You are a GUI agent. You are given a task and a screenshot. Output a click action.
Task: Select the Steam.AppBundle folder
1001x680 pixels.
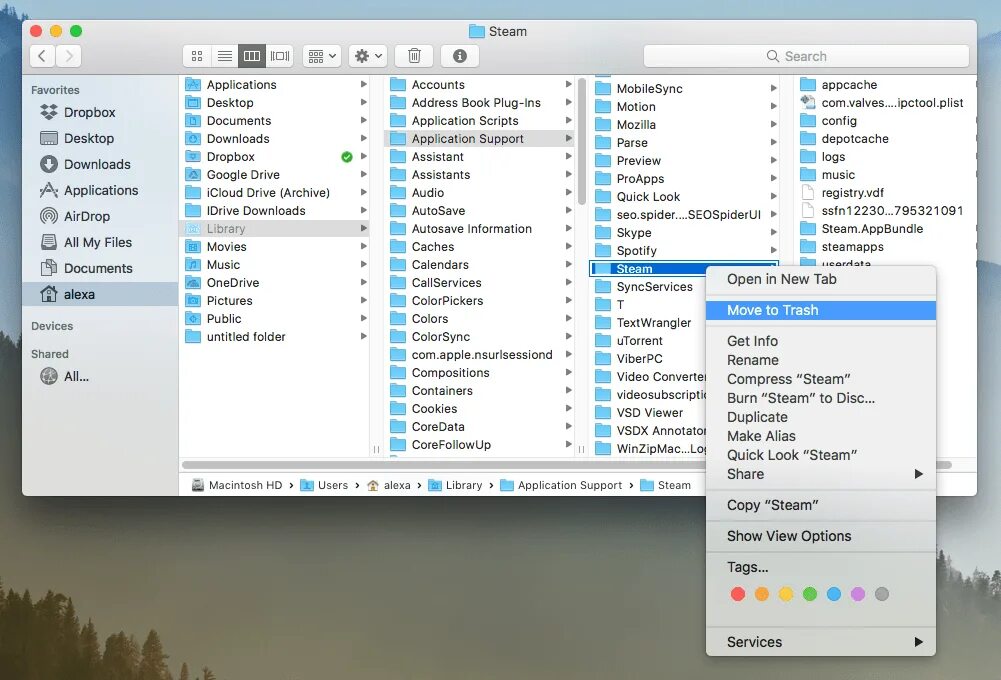click(886, 229)
